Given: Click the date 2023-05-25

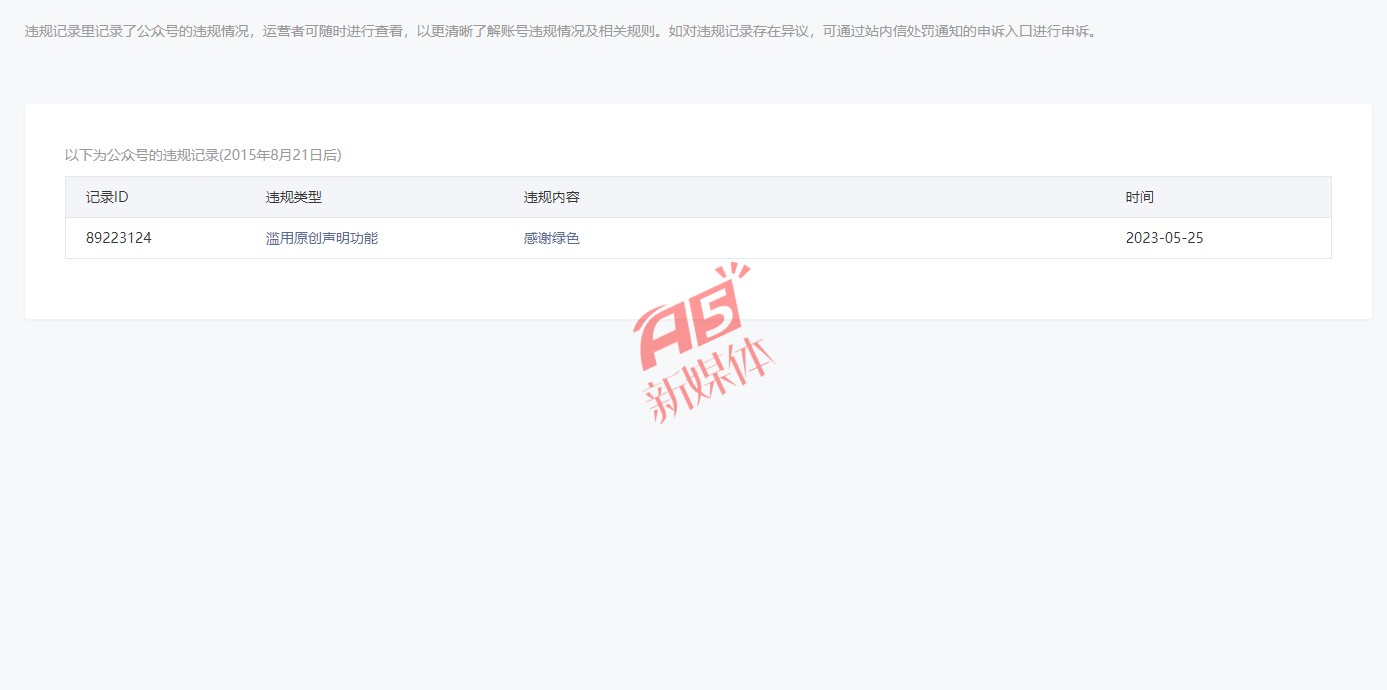Looking at the screenshot, I should click(x=1164, y=238).
